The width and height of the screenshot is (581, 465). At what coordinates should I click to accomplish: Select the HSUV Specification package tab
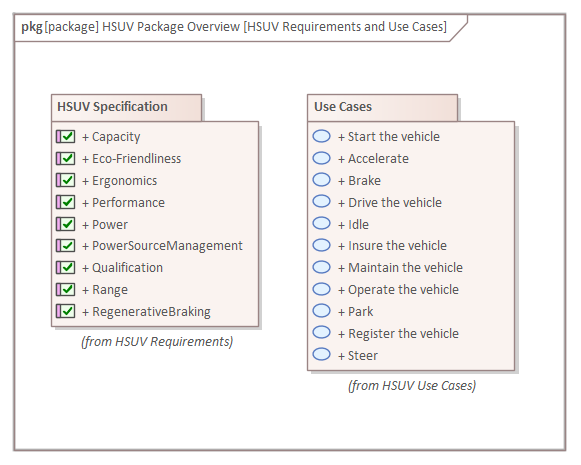click(x=126, y=107)
